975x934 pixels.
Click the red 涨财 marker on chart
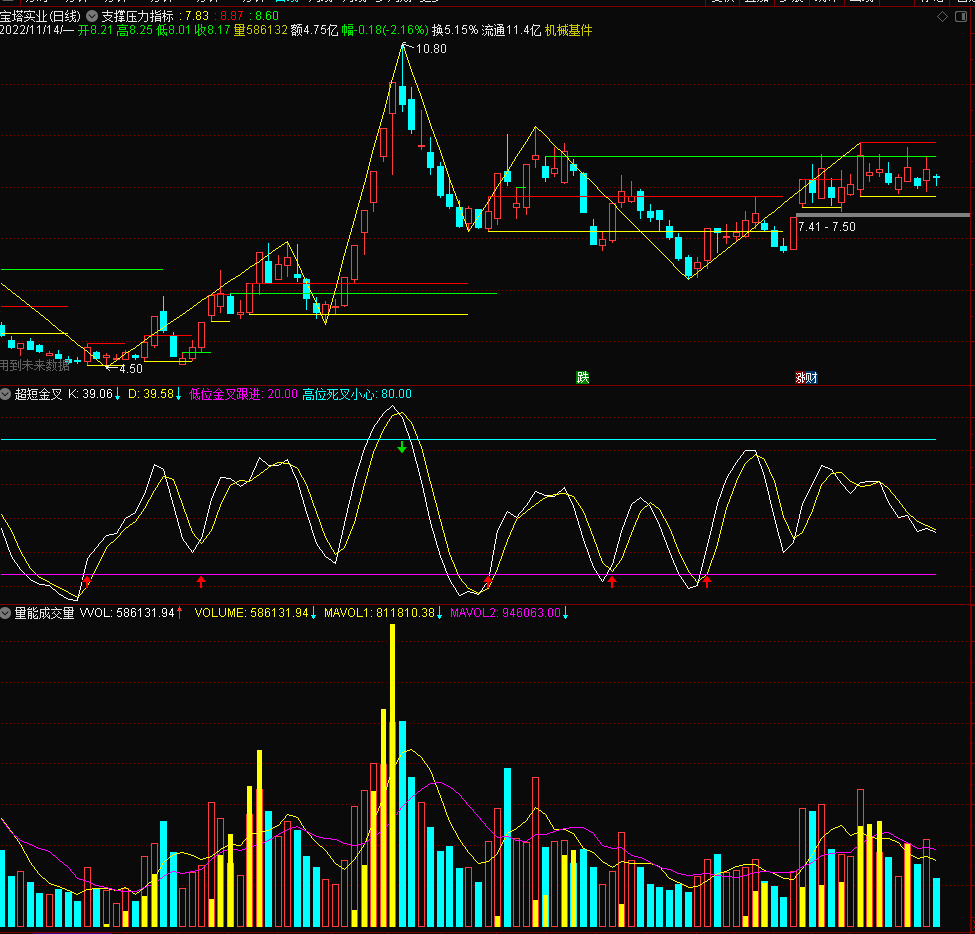[x=806, y=377]
